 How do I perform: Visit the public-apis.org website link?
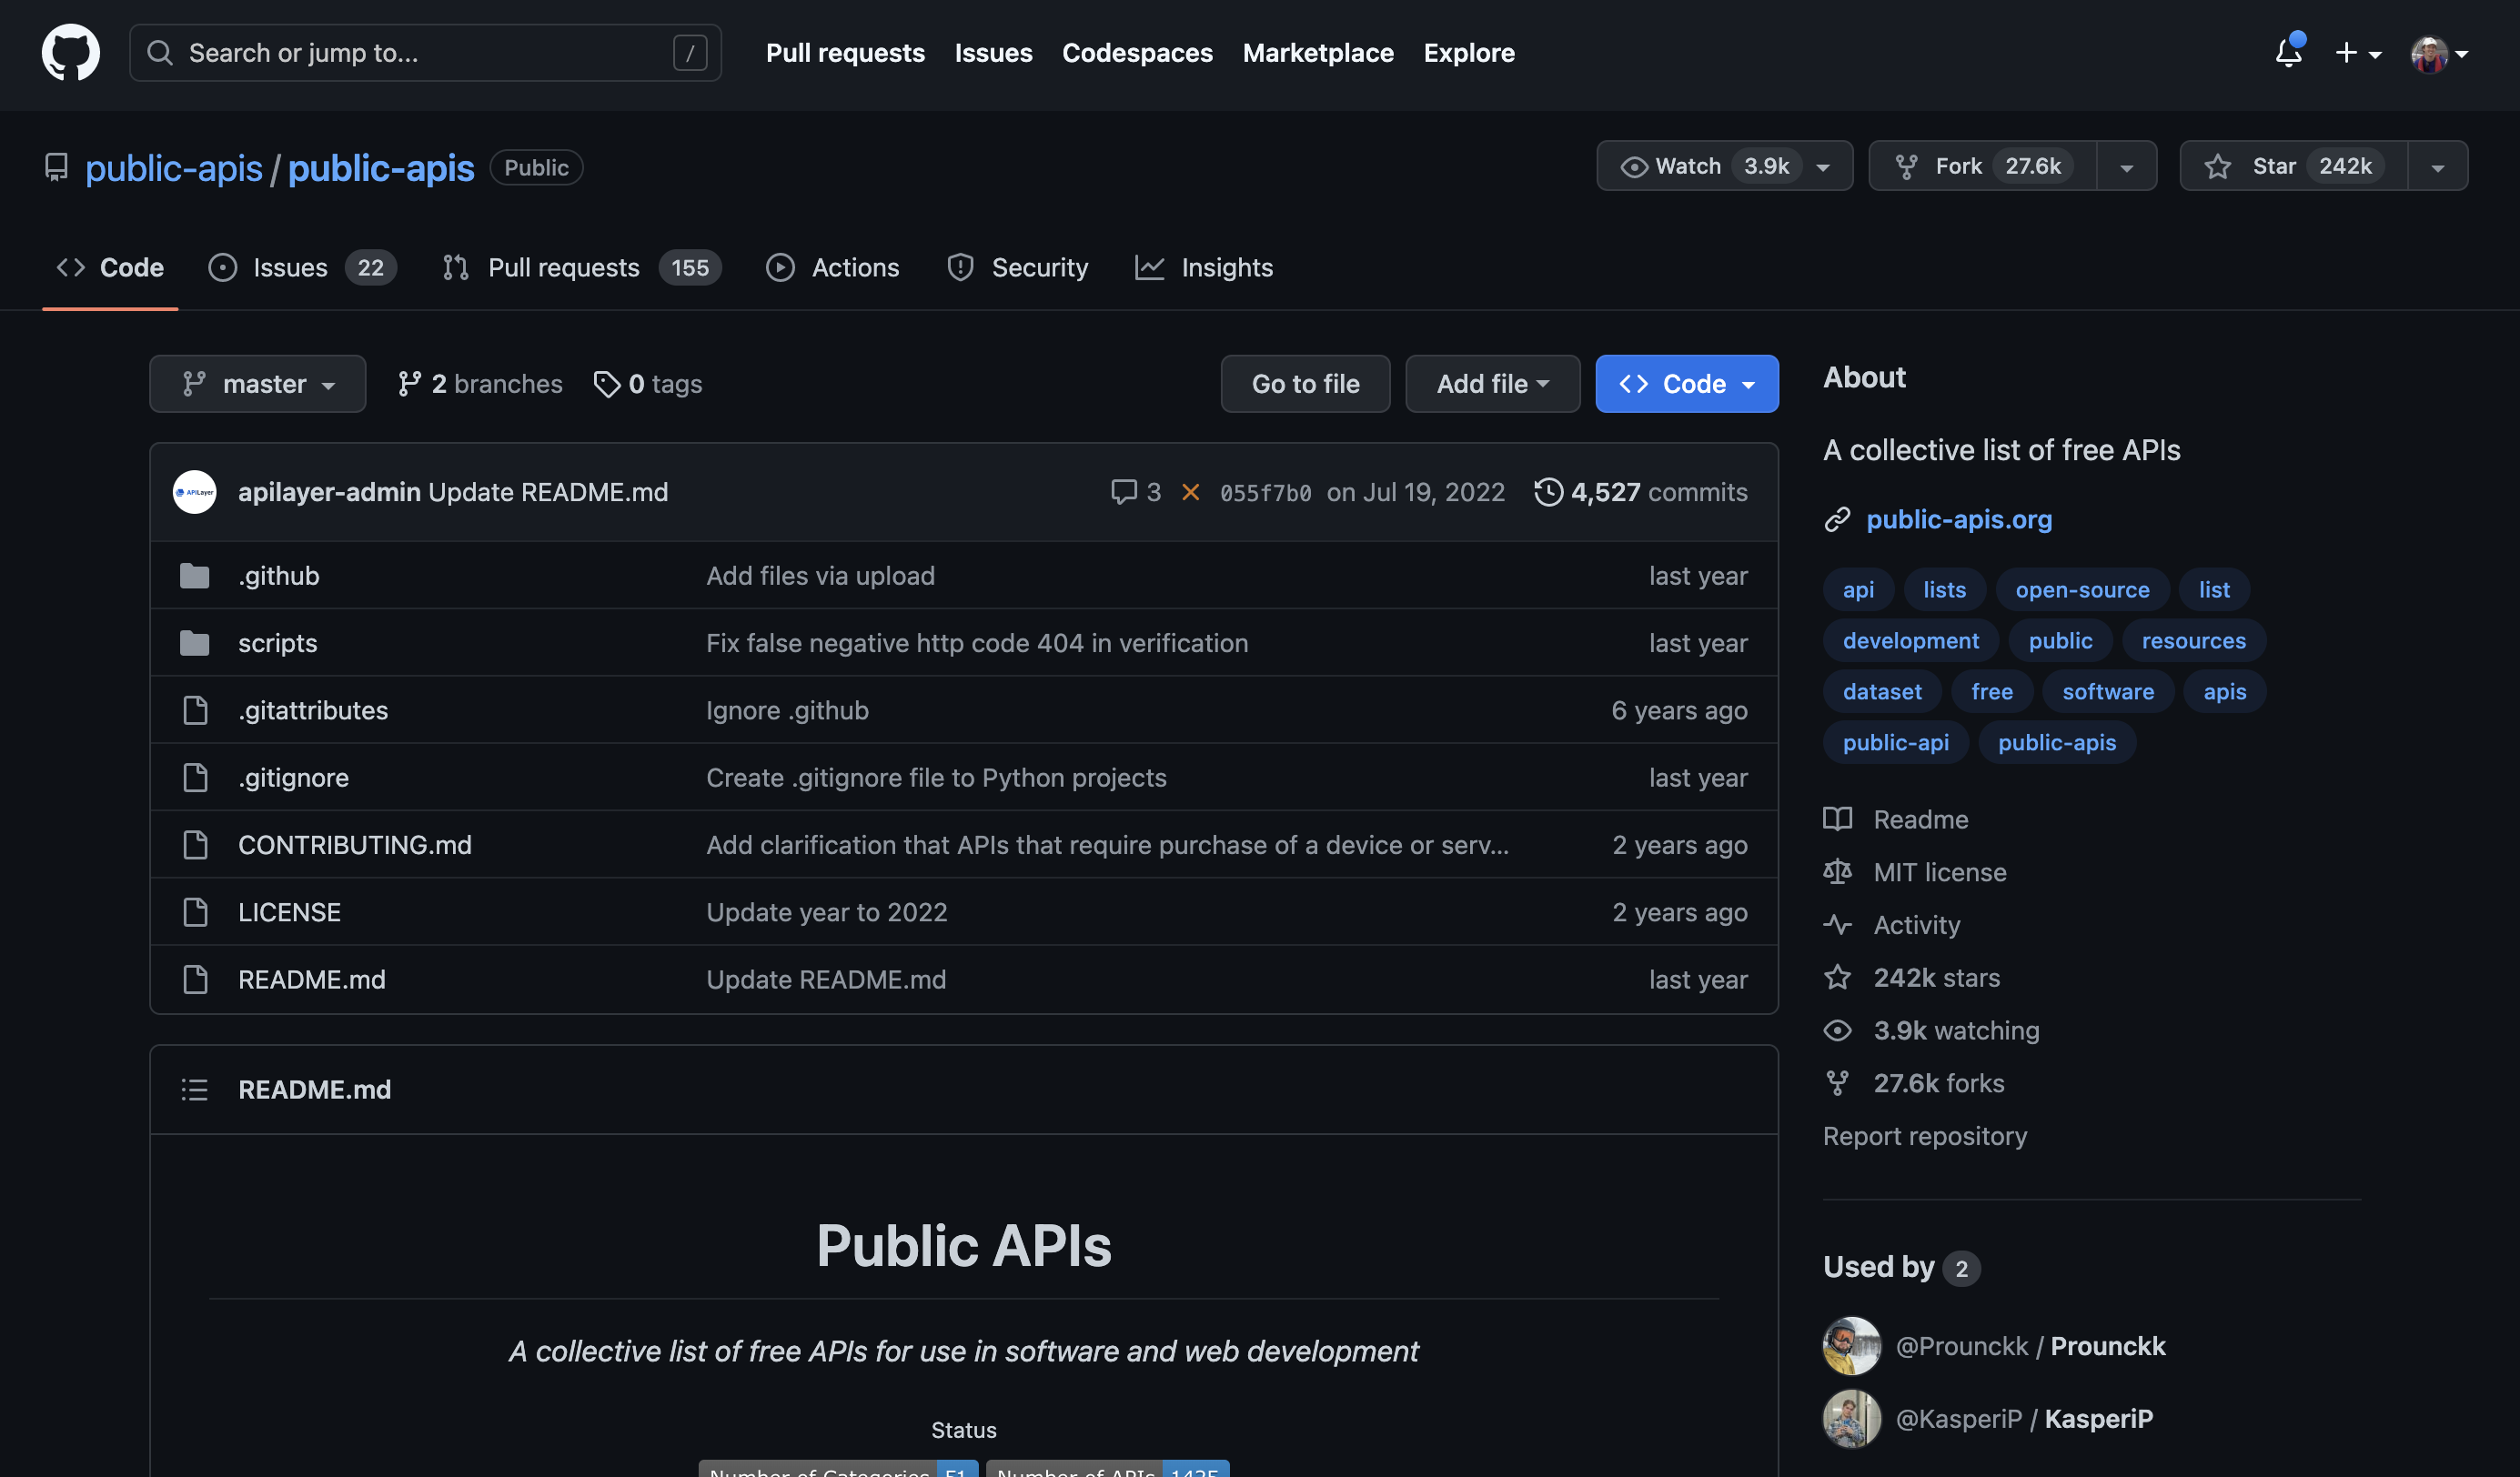click(1958, 519)
